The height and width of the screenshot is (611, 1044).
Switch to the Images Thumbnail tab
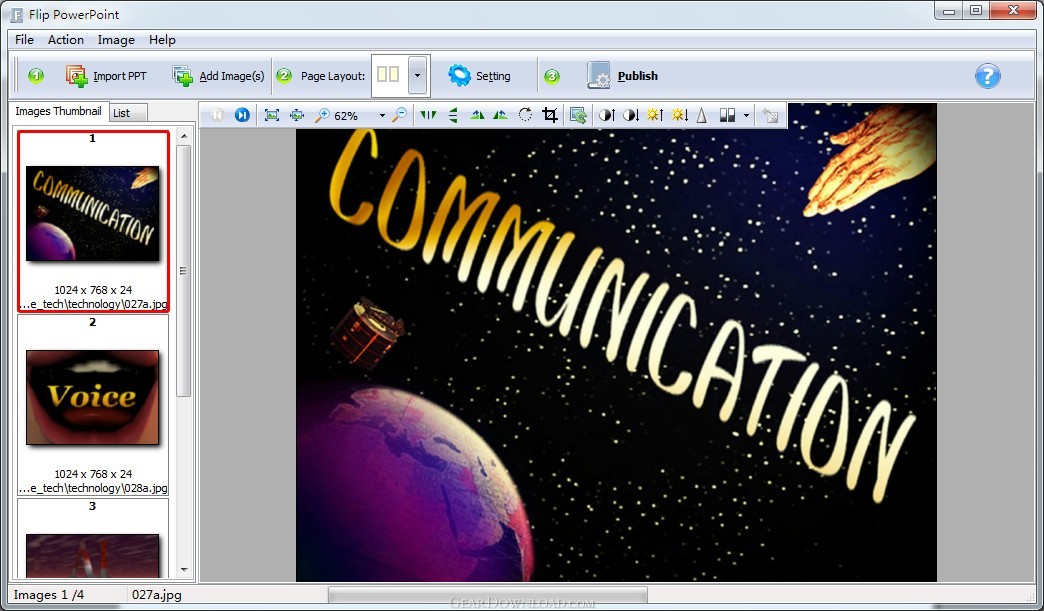(x=59, y=111)
